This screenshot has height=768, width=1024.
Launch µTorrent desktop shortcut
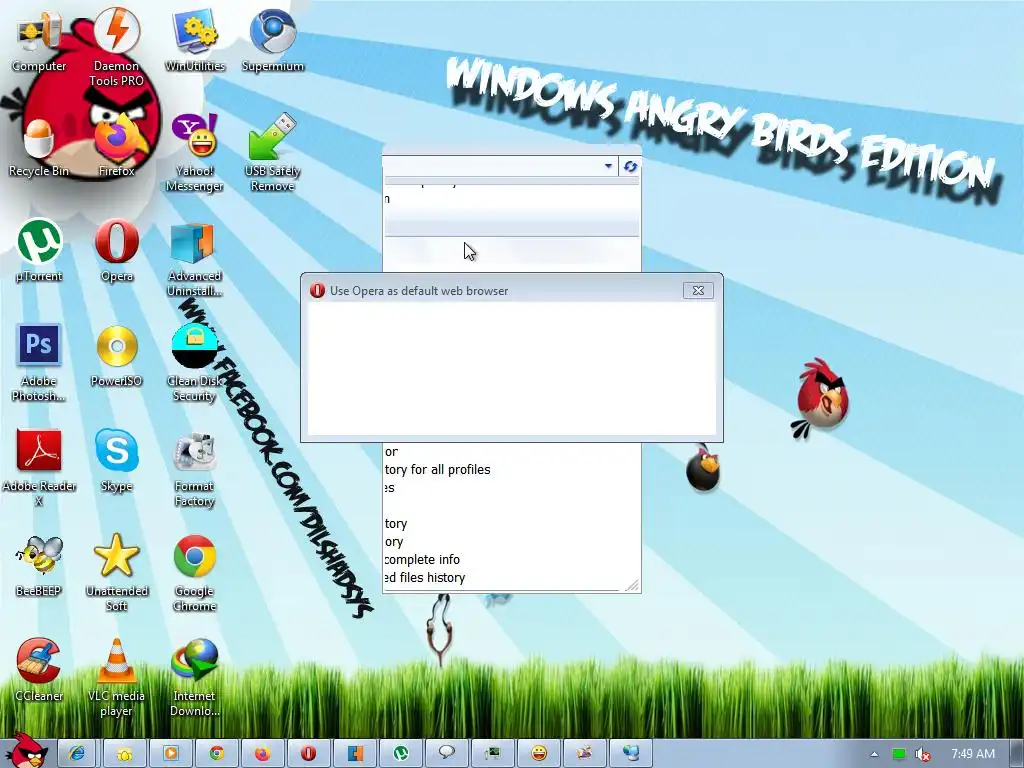click(39, 250)
